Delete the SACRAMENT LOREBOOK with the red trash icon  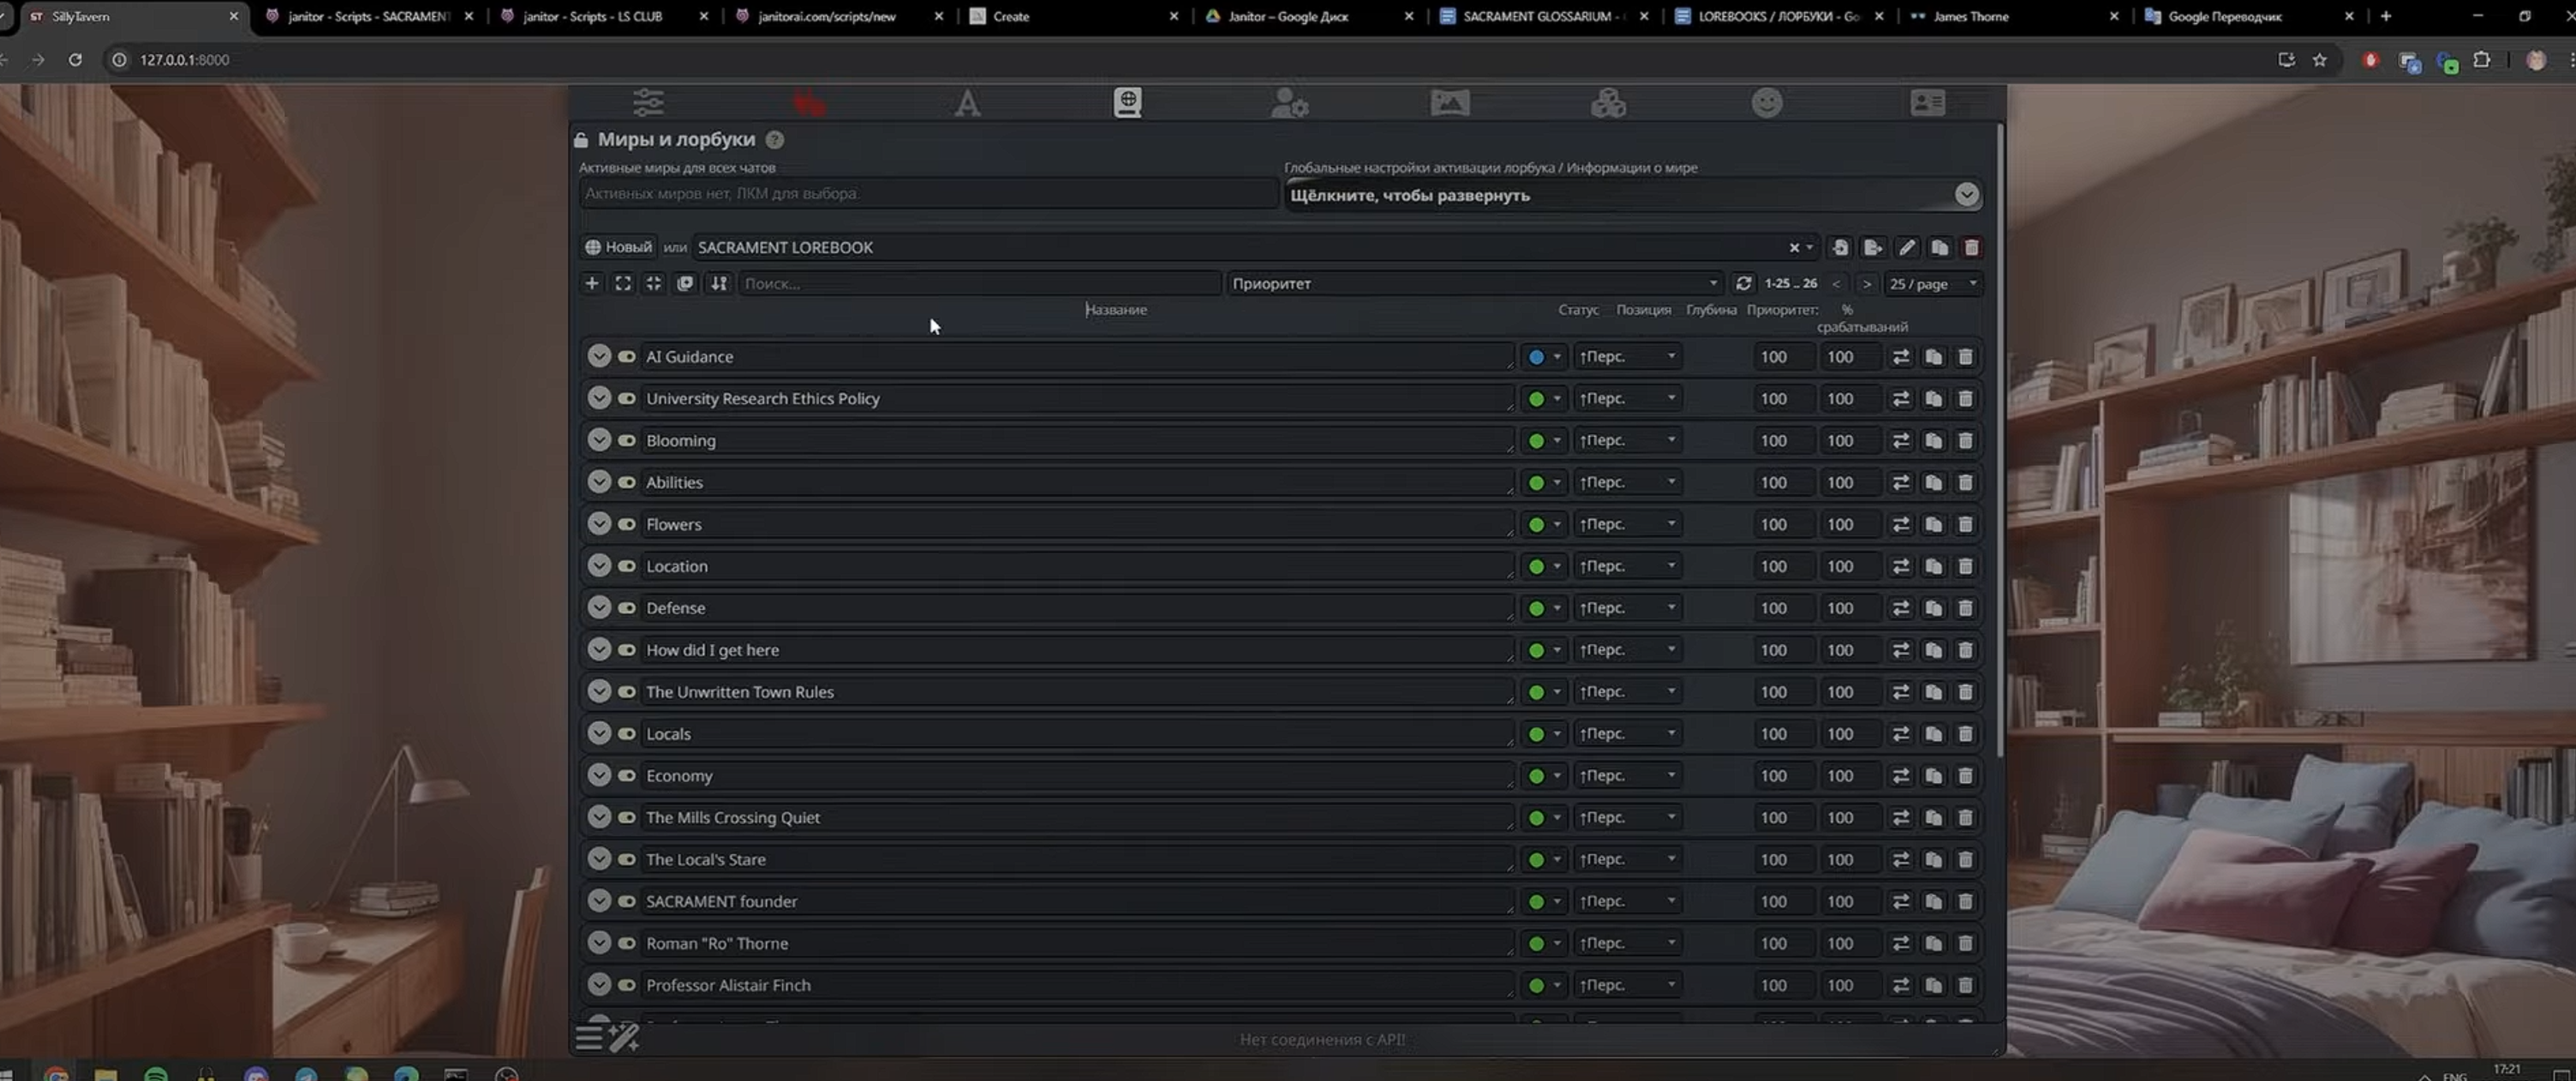1971,248
